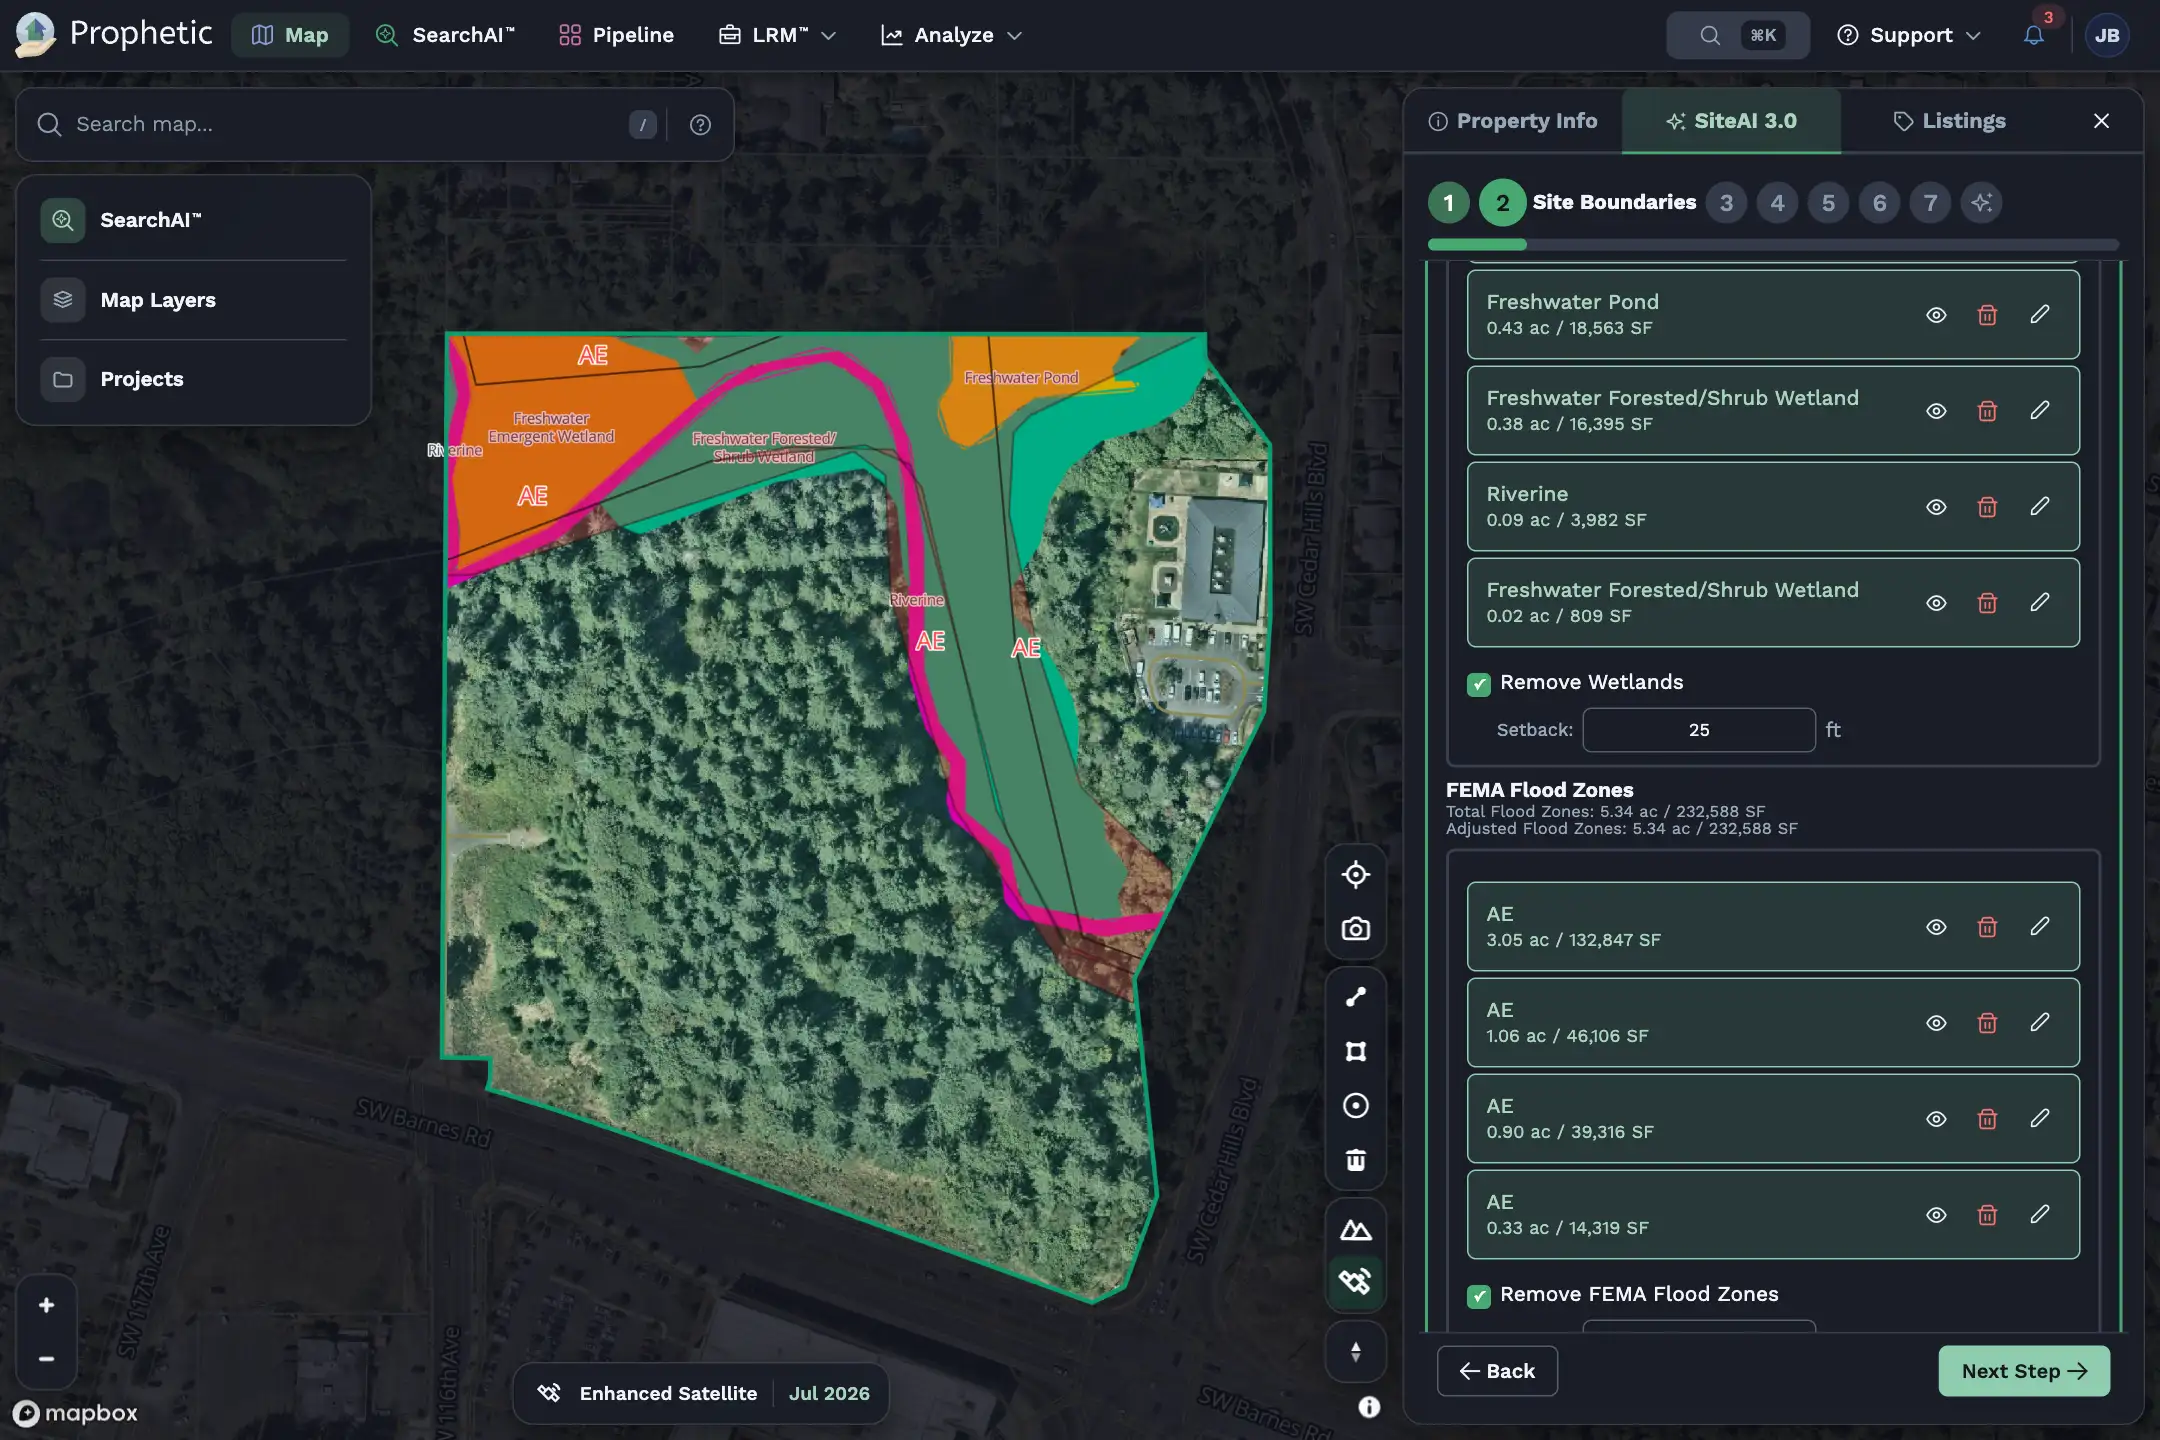Zoom out the map with minus
2160x1440 pixels.
click(46, 1359)
